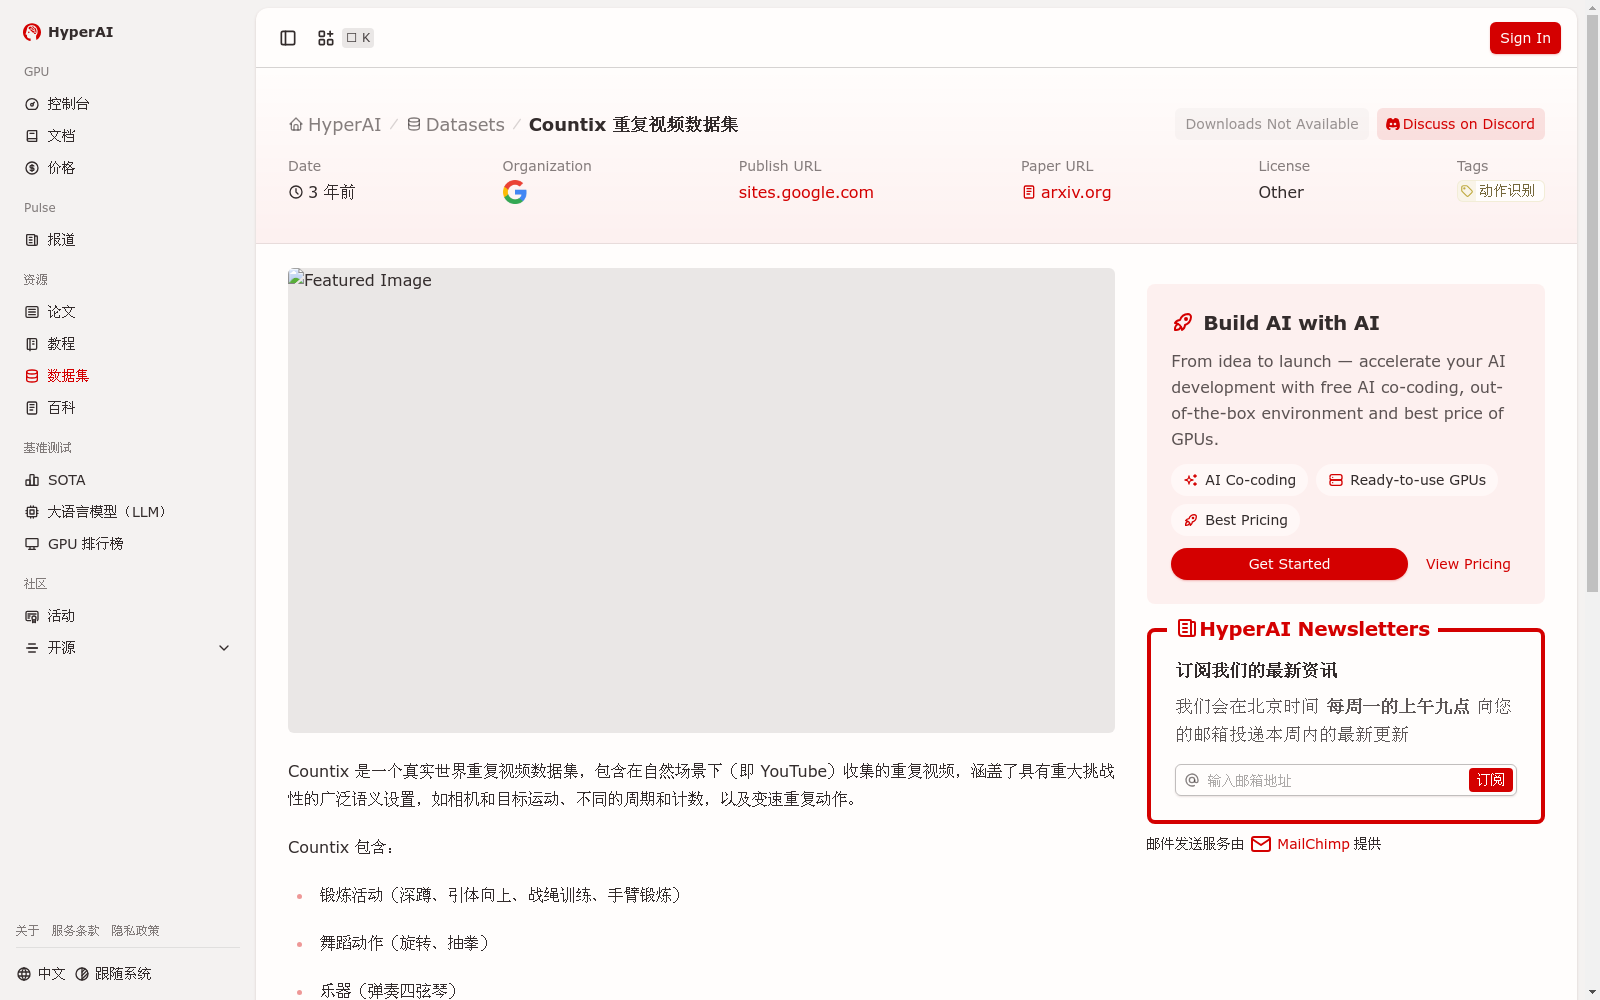Screen dimensions: 1600x1000
Task: Click the Featured Image placeholder
Action: (701, 500)
